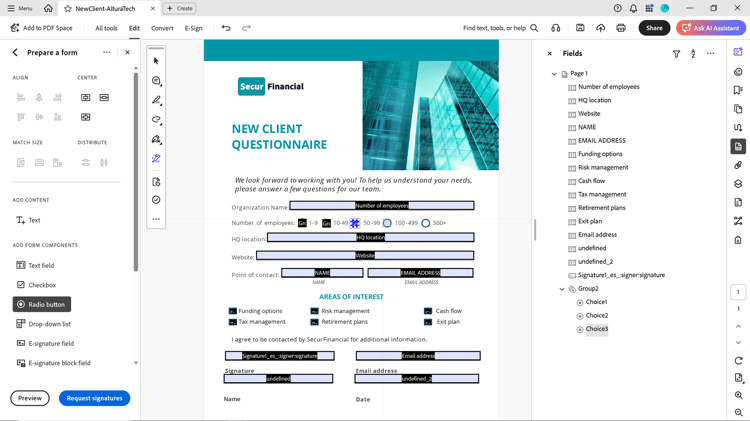Open Ask AI Assistant
The image size is (750, 421).
point(711,28)
